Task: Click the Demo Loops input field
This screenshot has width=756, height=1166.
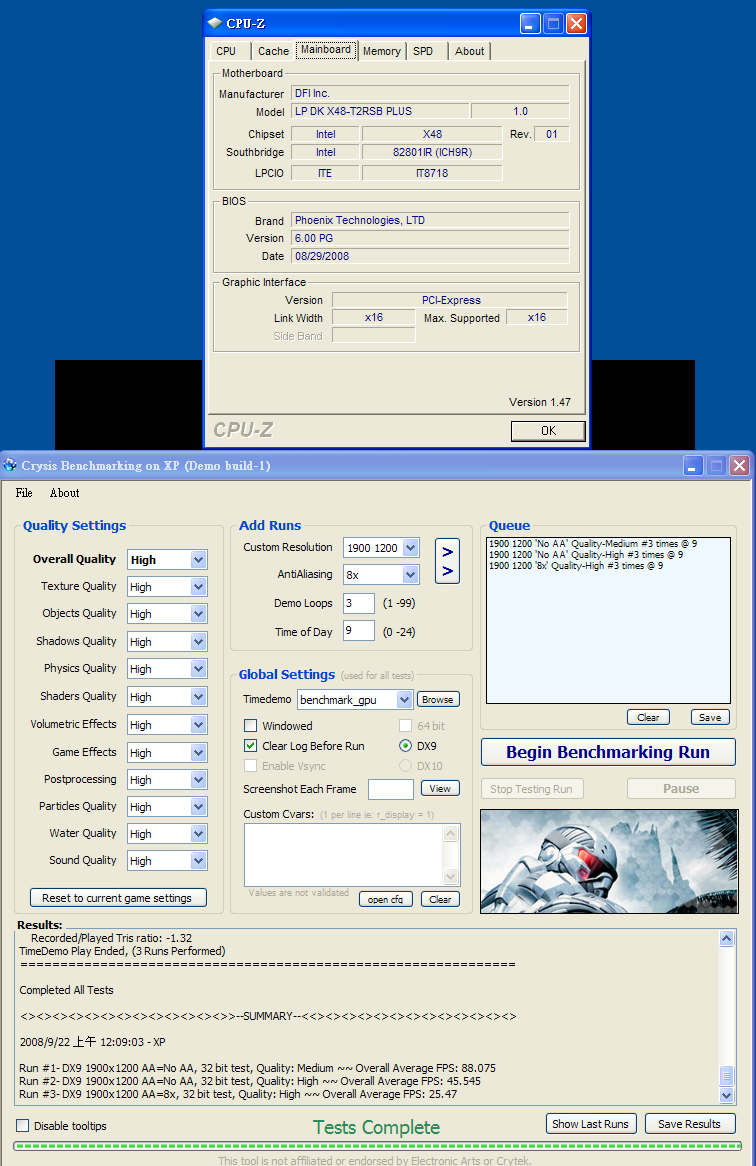Action: coord(358,604)
